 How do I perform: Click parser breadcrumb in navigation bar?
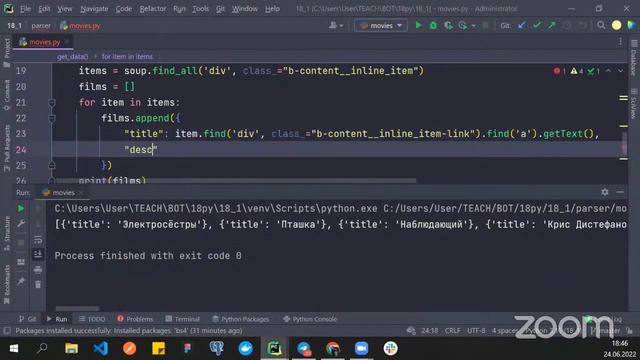click(41, 25)
